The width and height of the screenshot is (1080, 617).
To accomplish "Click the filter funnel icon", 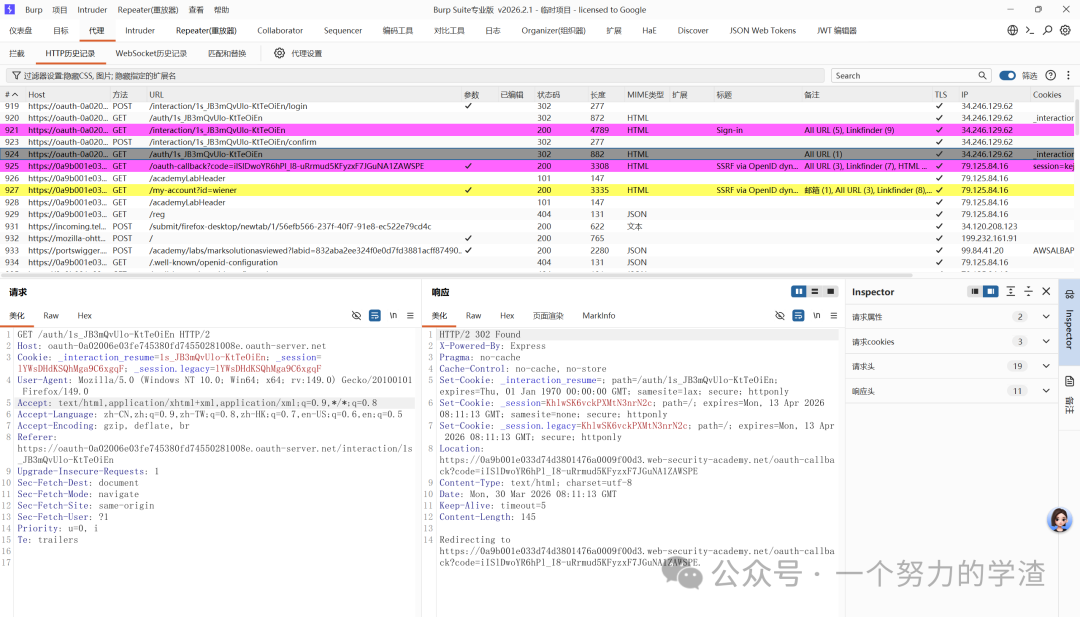I will (x=16, y=76).
